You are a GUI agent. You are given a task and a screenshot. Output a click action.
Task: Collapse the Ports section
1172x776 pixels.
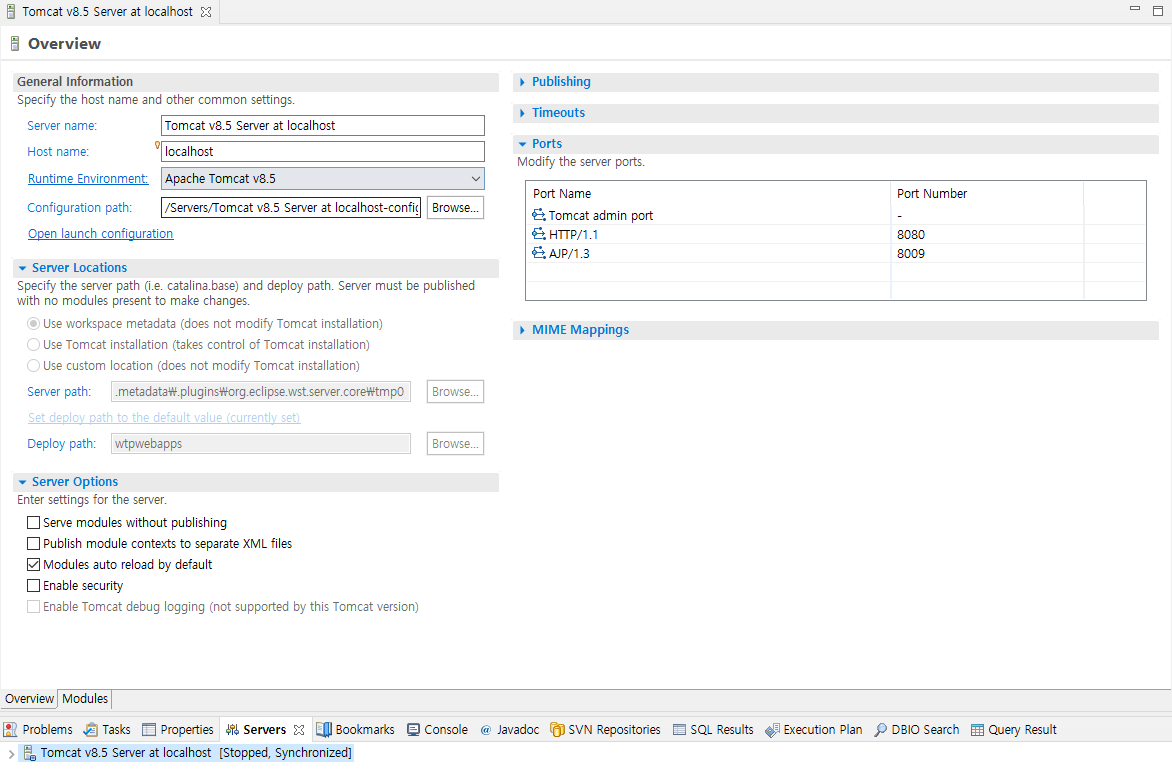click(522, 144)
